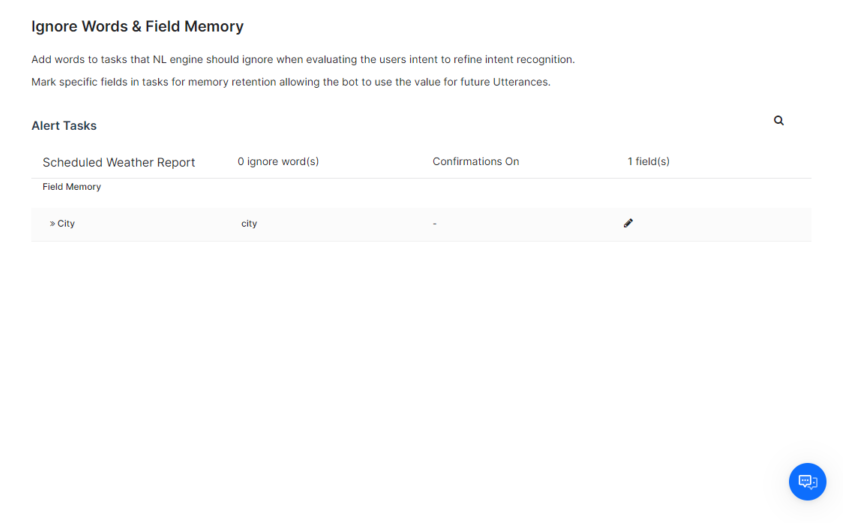Expand the City field chevron
The height and width of the screenshot is (526, 845).
(x=52, y=224)
